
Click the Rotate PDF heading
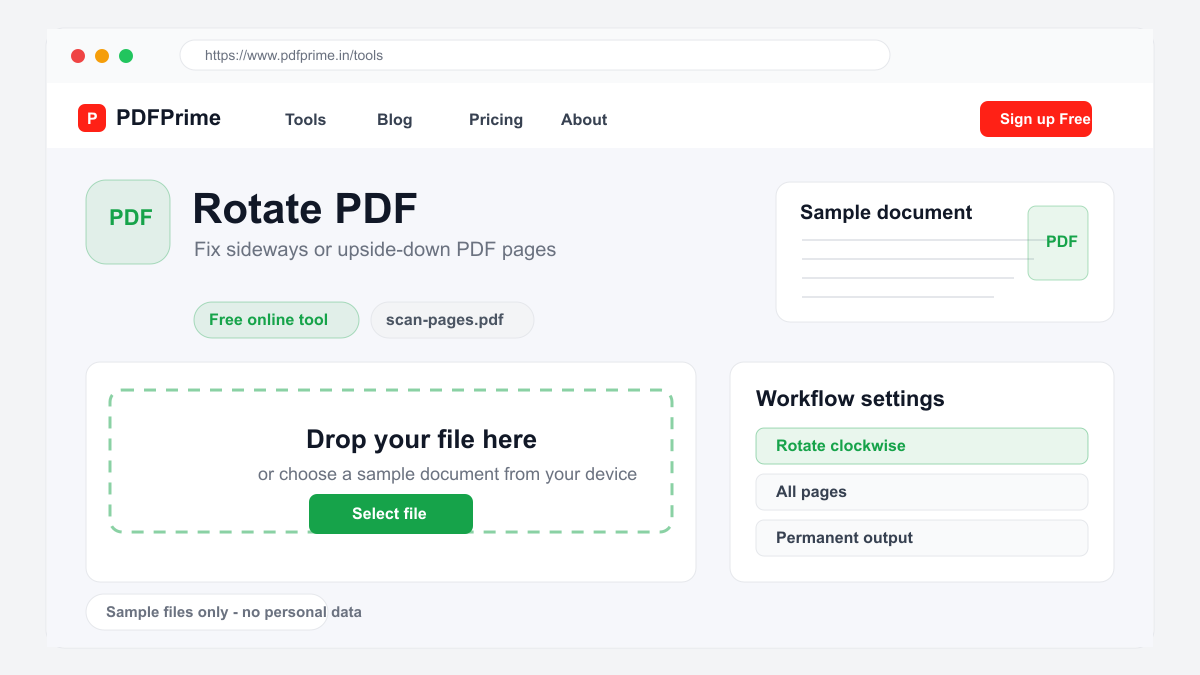(x=304, y=208)
